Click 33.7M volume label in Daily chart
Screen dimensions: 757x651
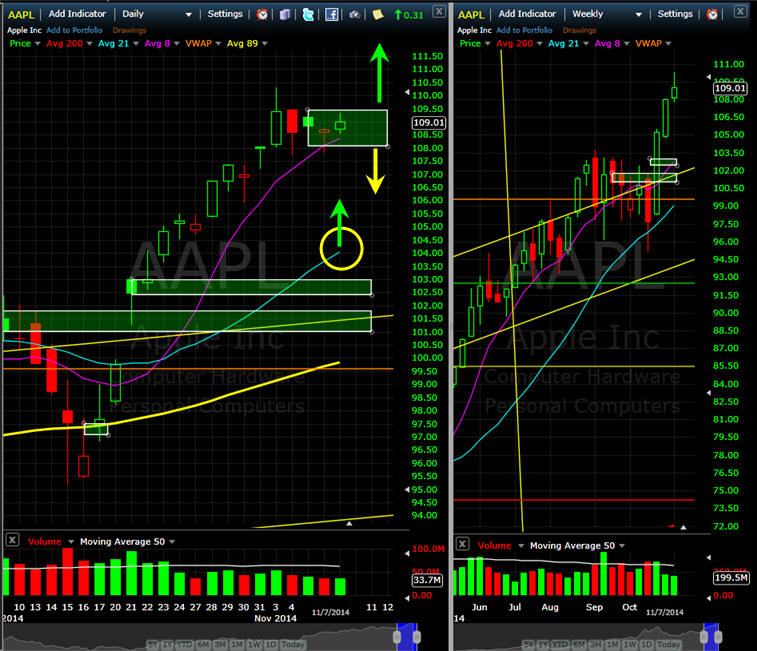tap(427, 580)
